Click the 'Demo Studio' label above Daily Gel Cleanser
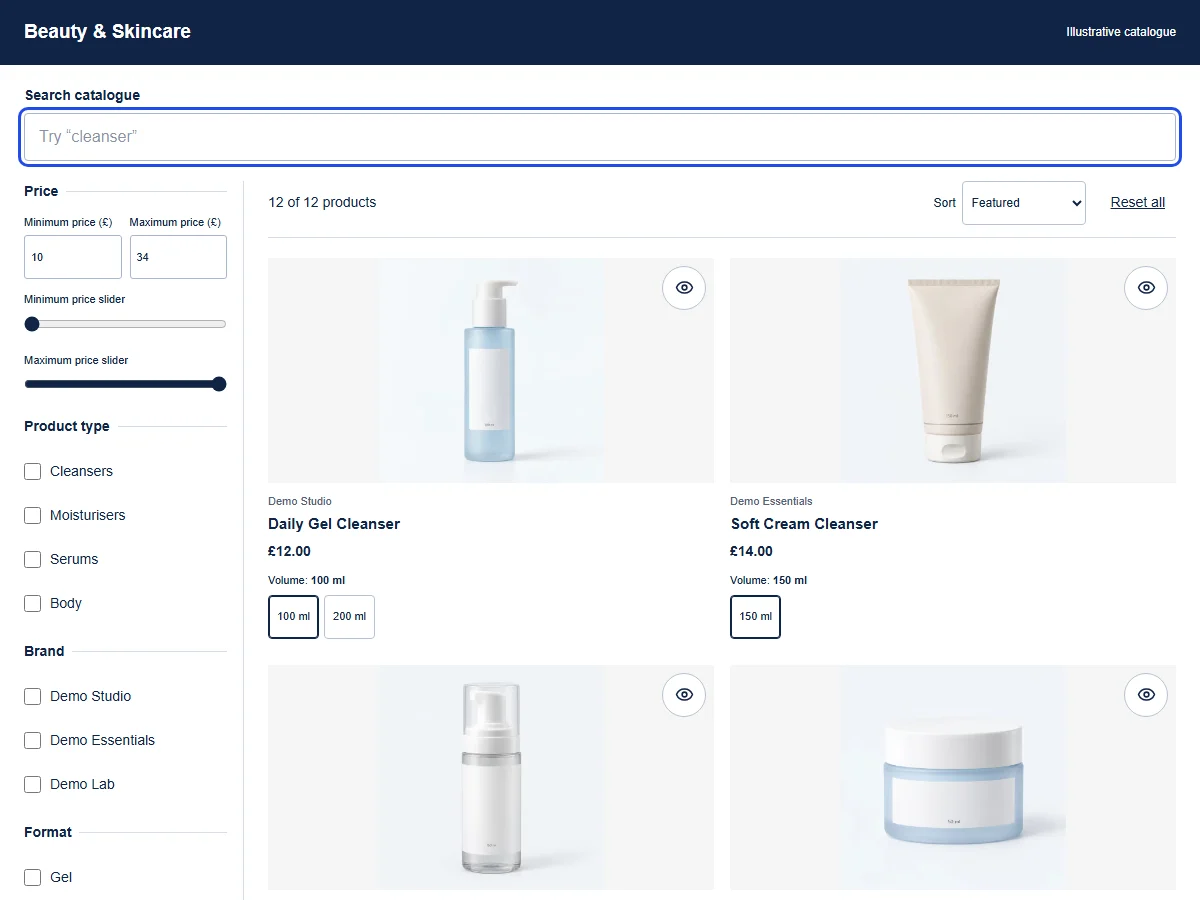The width and height of the screenshot is (1200, 900). (x=300, y=501)
